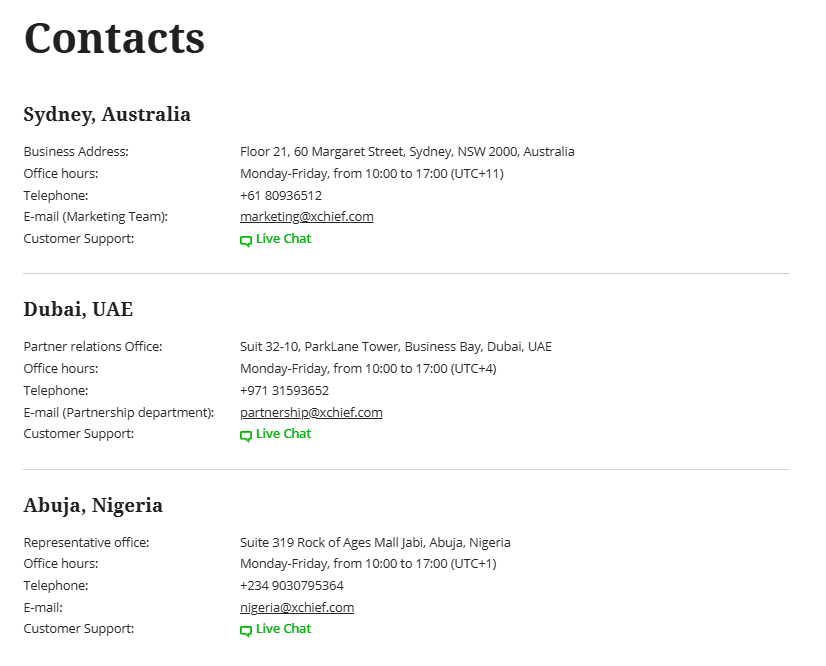Start Live Chat for Dubai office
Image resolution: width=826 pixels, height=666 pixels.
click(283, 434)
